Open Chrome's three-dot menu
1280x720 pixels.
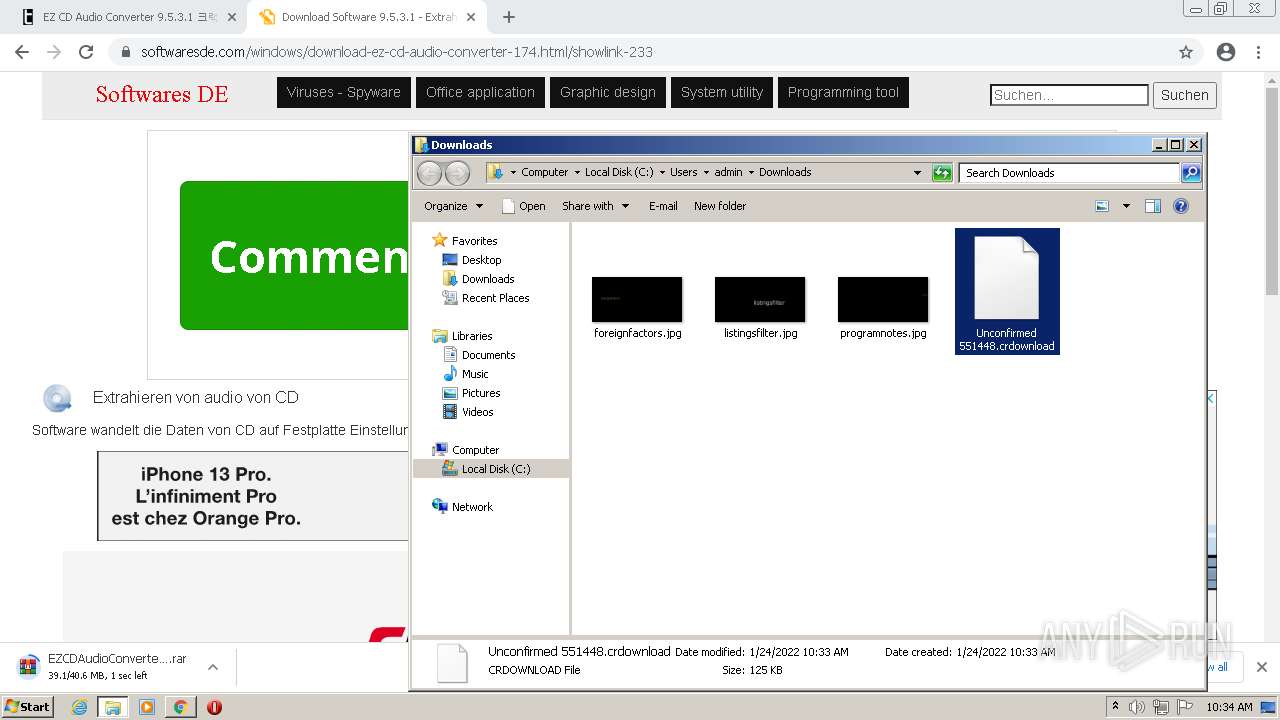[1259, 52]
